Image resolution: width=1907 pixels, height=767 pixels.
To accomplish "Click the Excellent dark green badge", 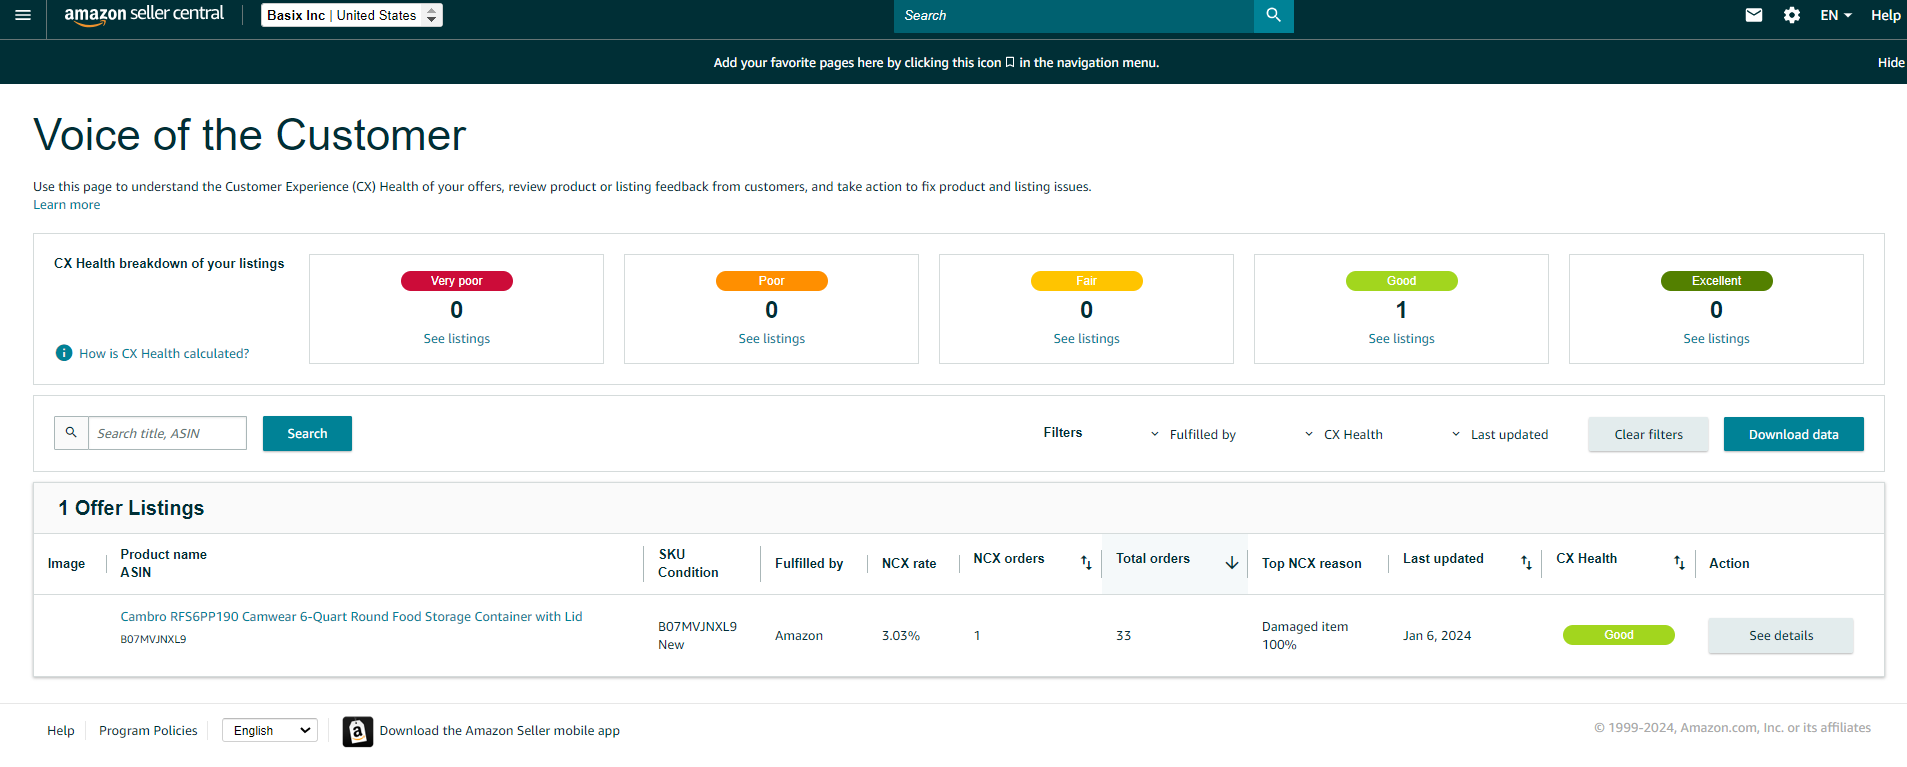I will click(1717, 281).
